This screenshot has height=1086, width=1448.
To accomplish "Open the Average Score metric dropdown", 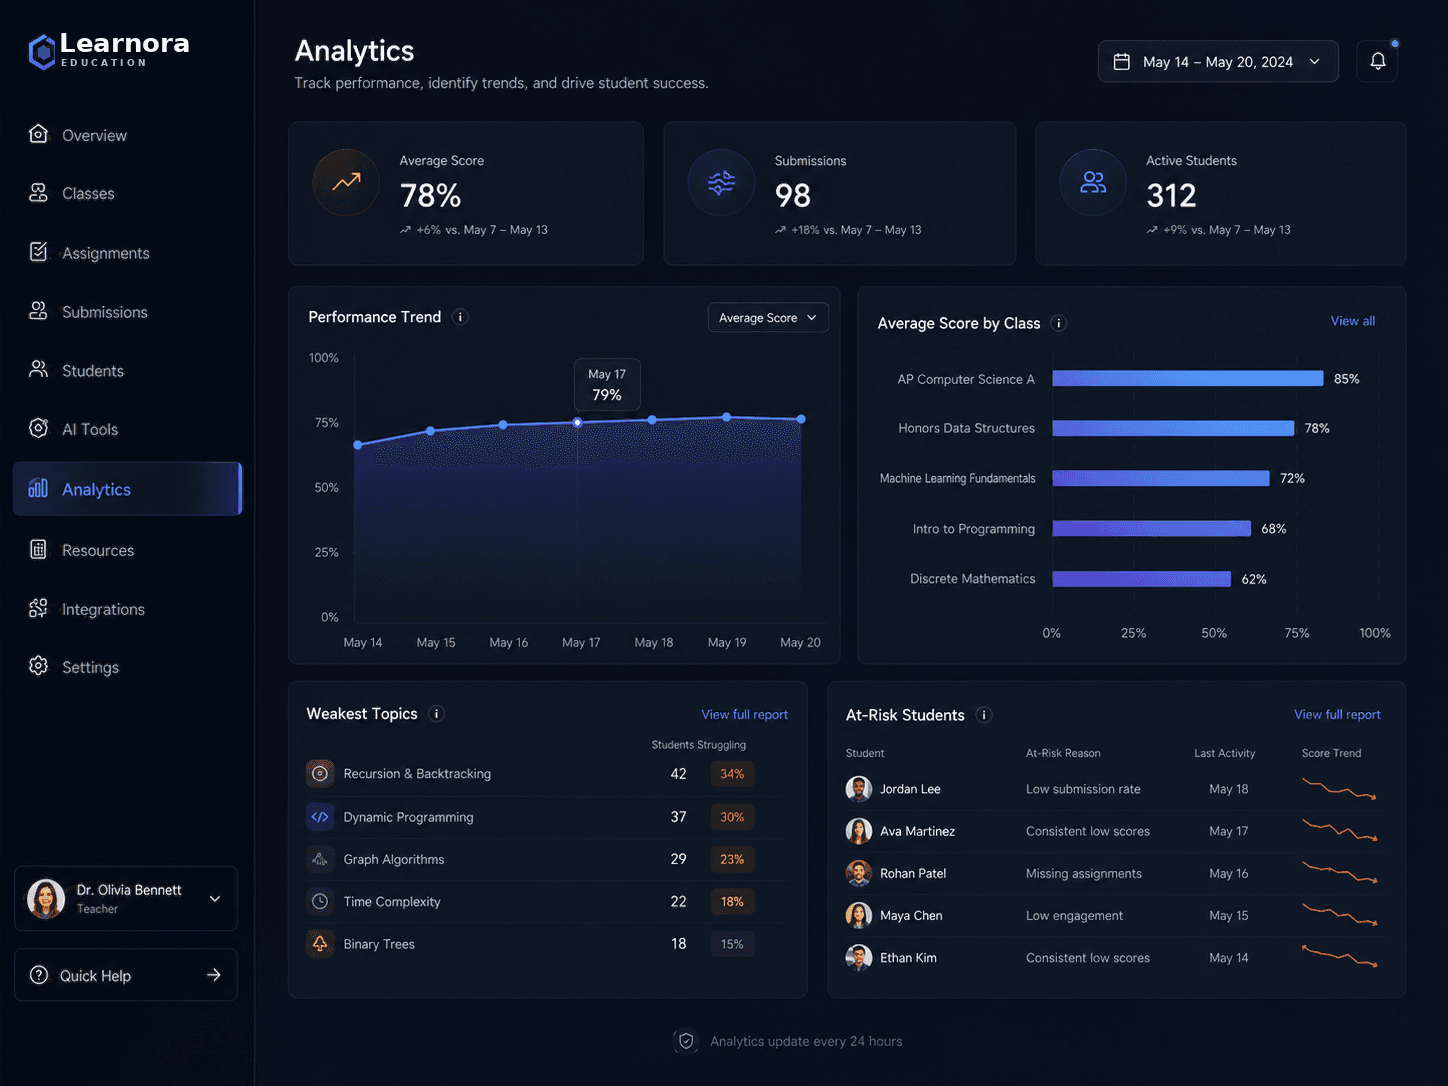I will tap(768, 318).
